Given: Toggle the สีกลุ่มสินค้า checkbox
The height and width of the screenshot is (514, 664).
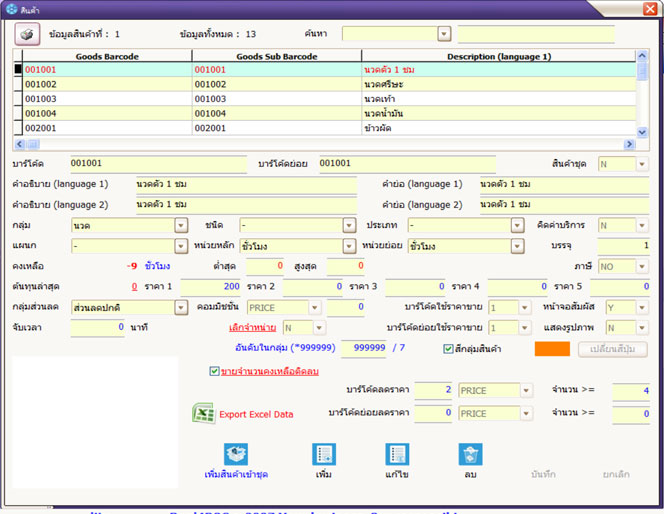Looking at the screenshot, I should (x=449, y=349).
